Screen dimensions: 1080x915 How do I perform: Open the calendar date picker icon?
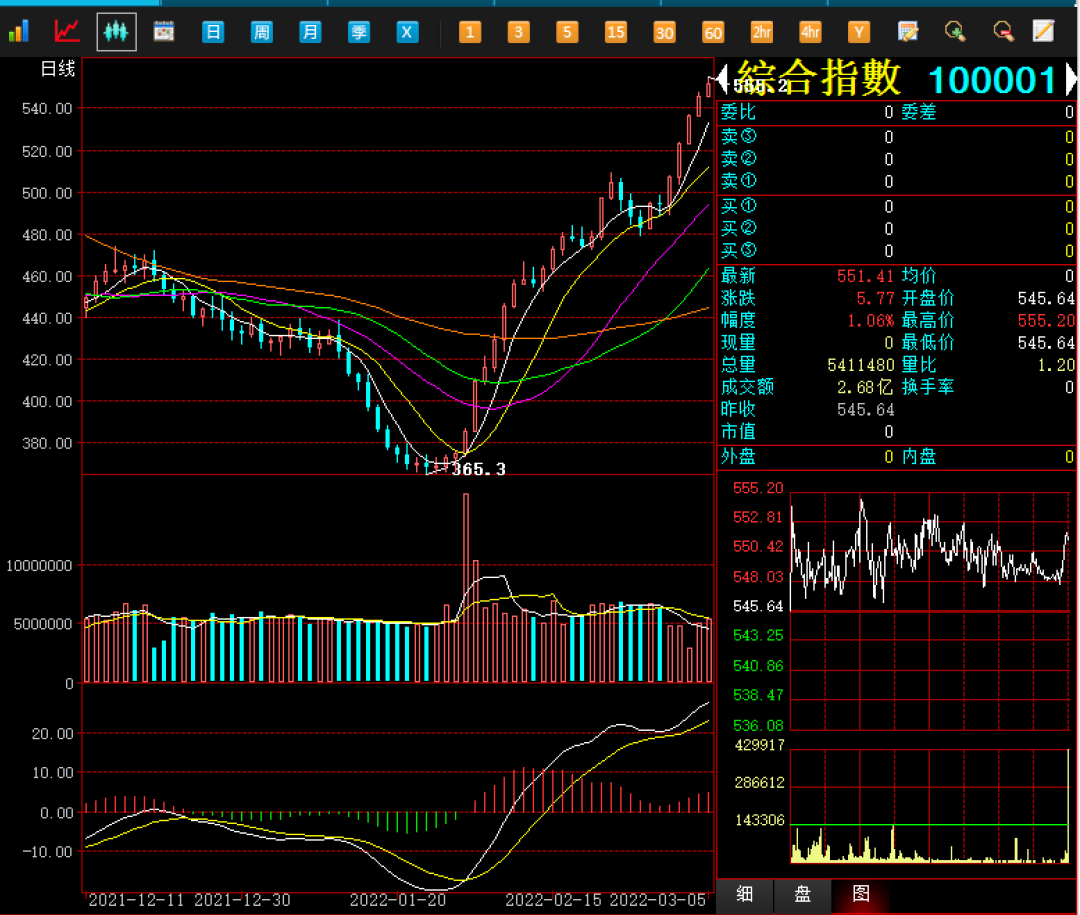tap(164, 32)
